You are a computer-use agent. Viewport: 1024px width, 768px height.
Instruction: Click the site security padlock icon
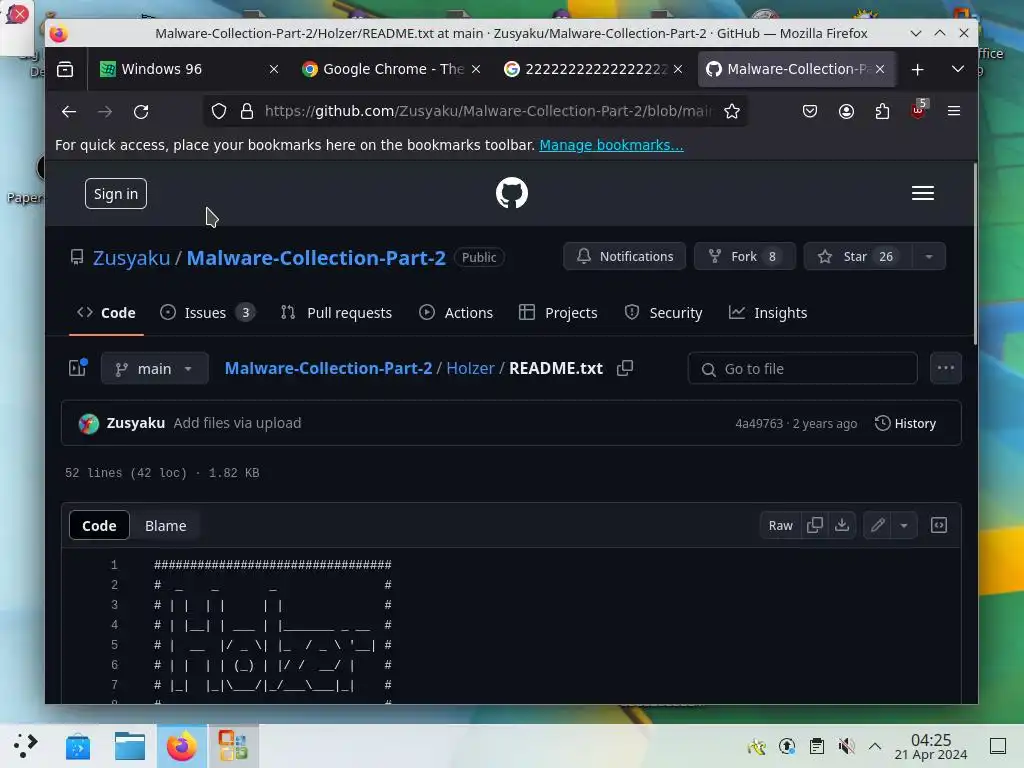tap(247, 112)
